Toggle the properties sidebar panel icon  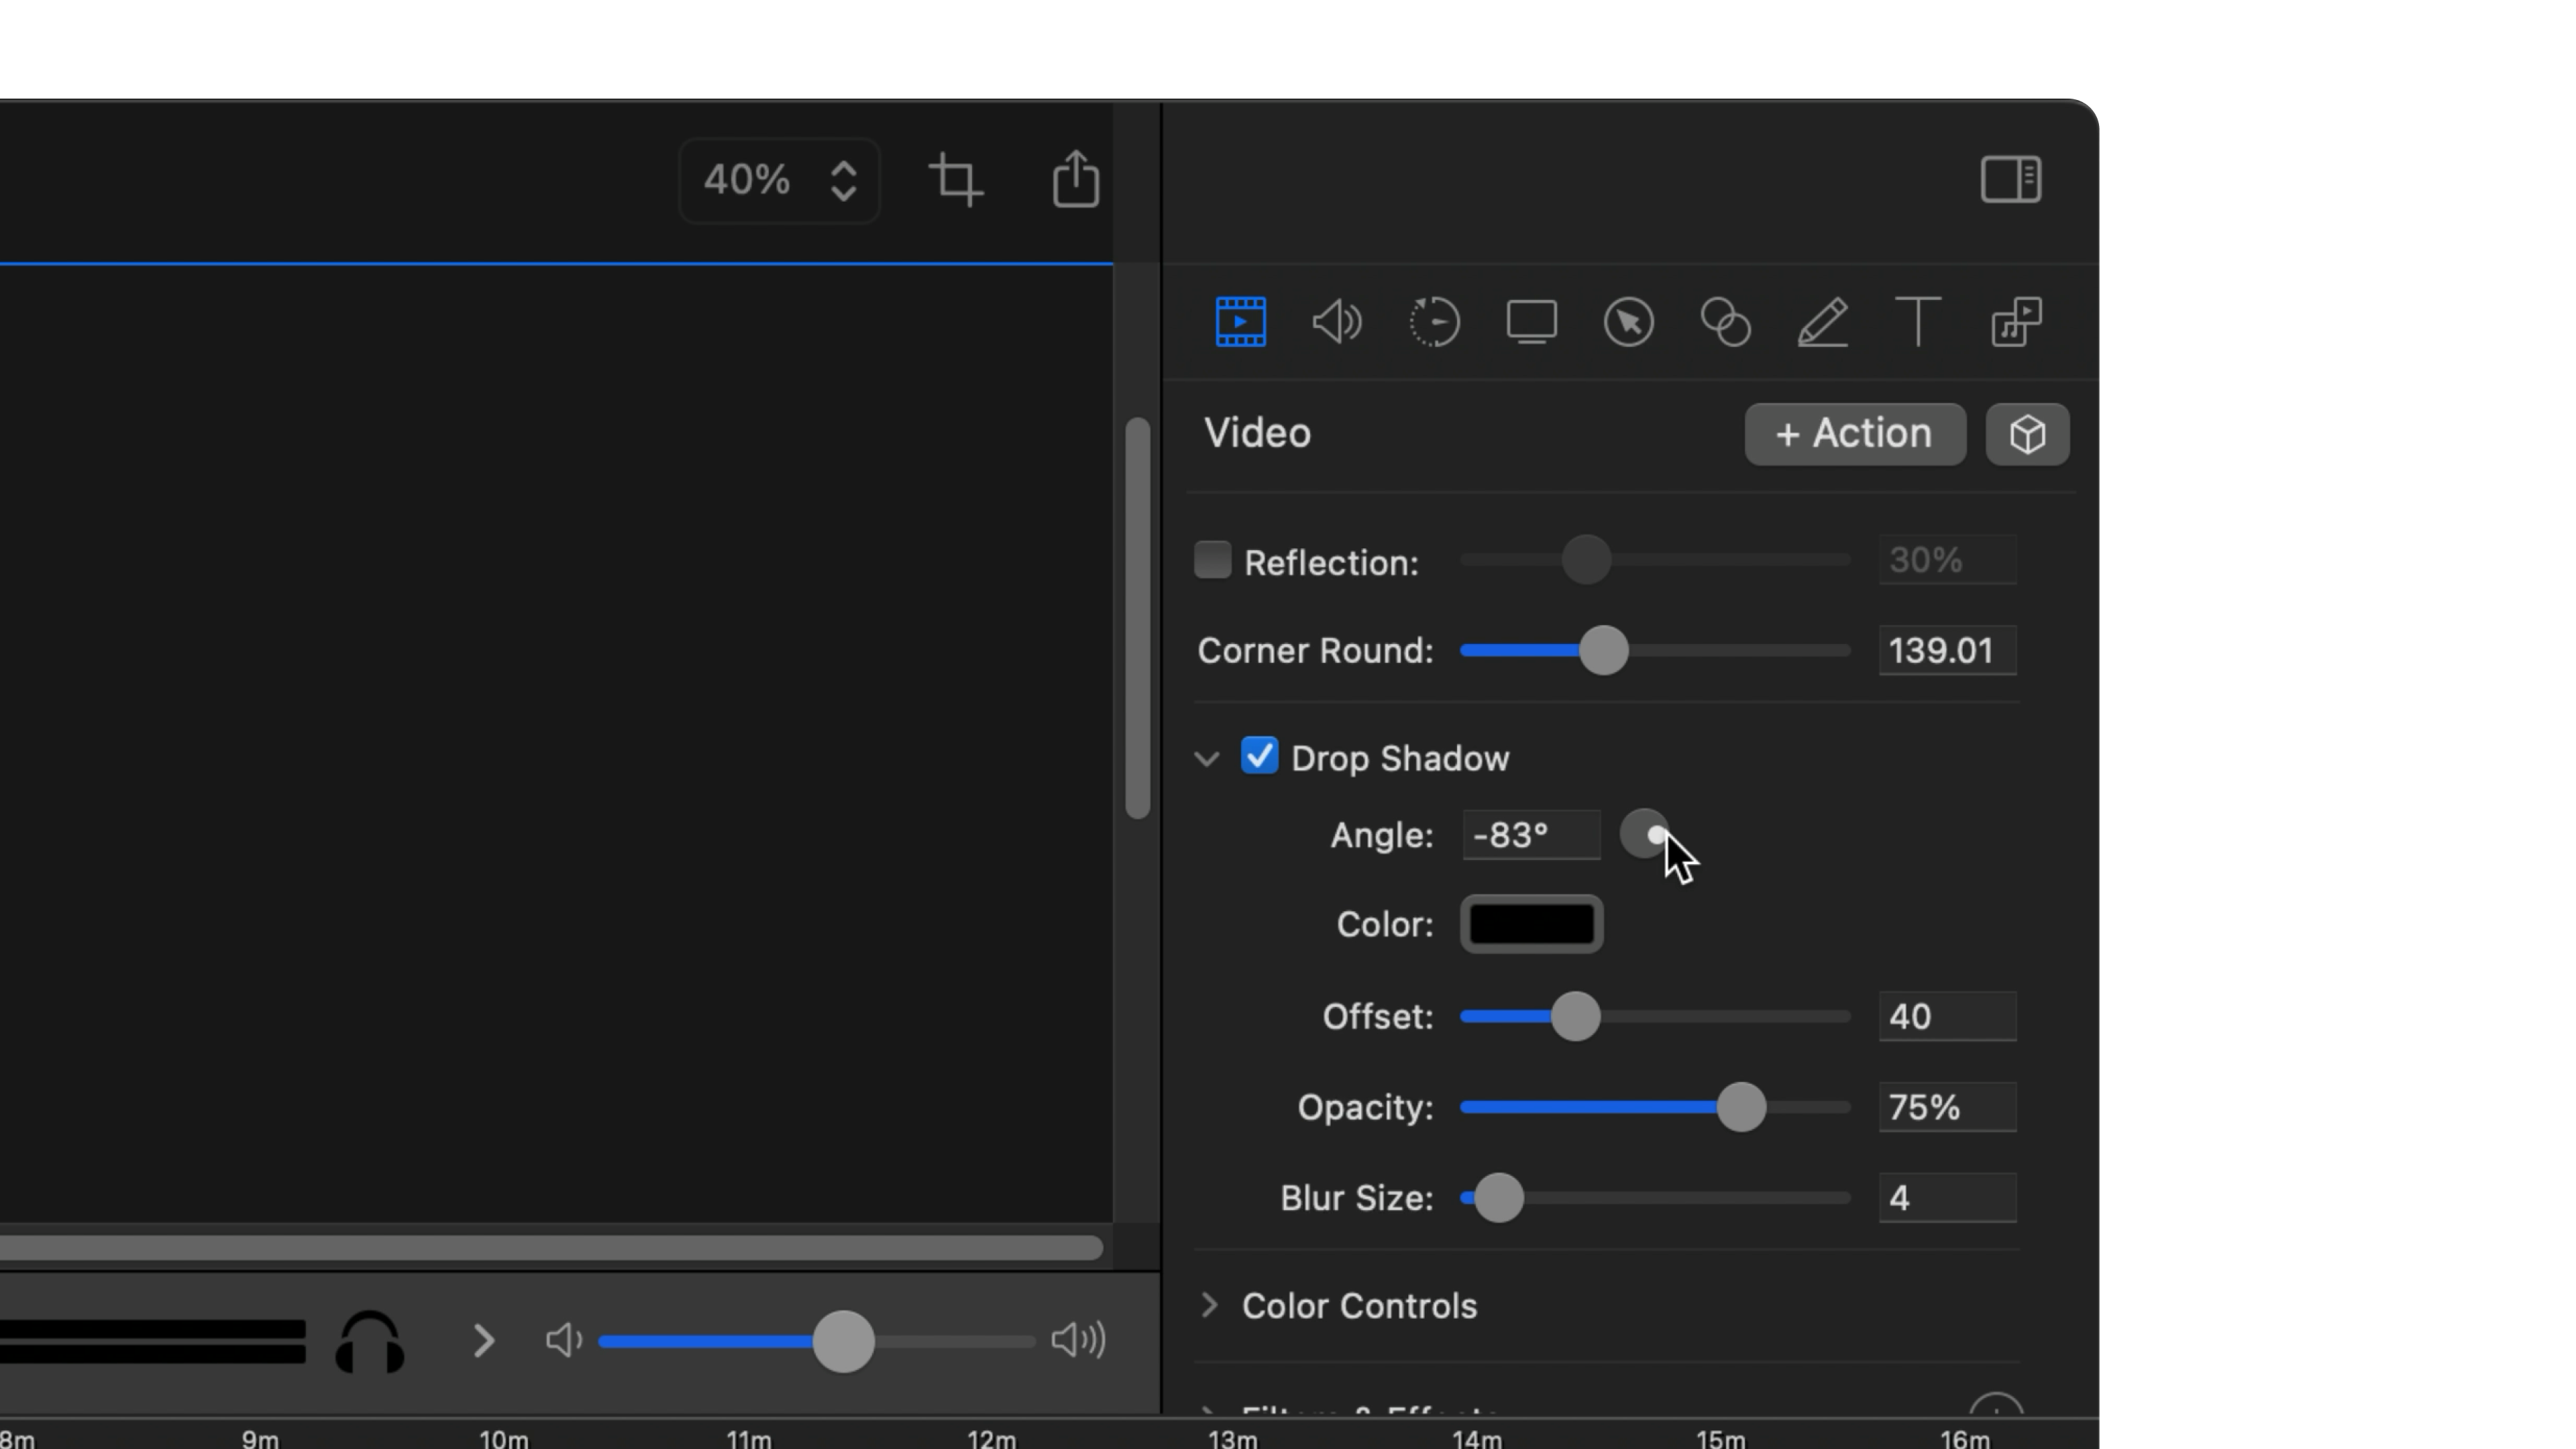point(2010,180)
